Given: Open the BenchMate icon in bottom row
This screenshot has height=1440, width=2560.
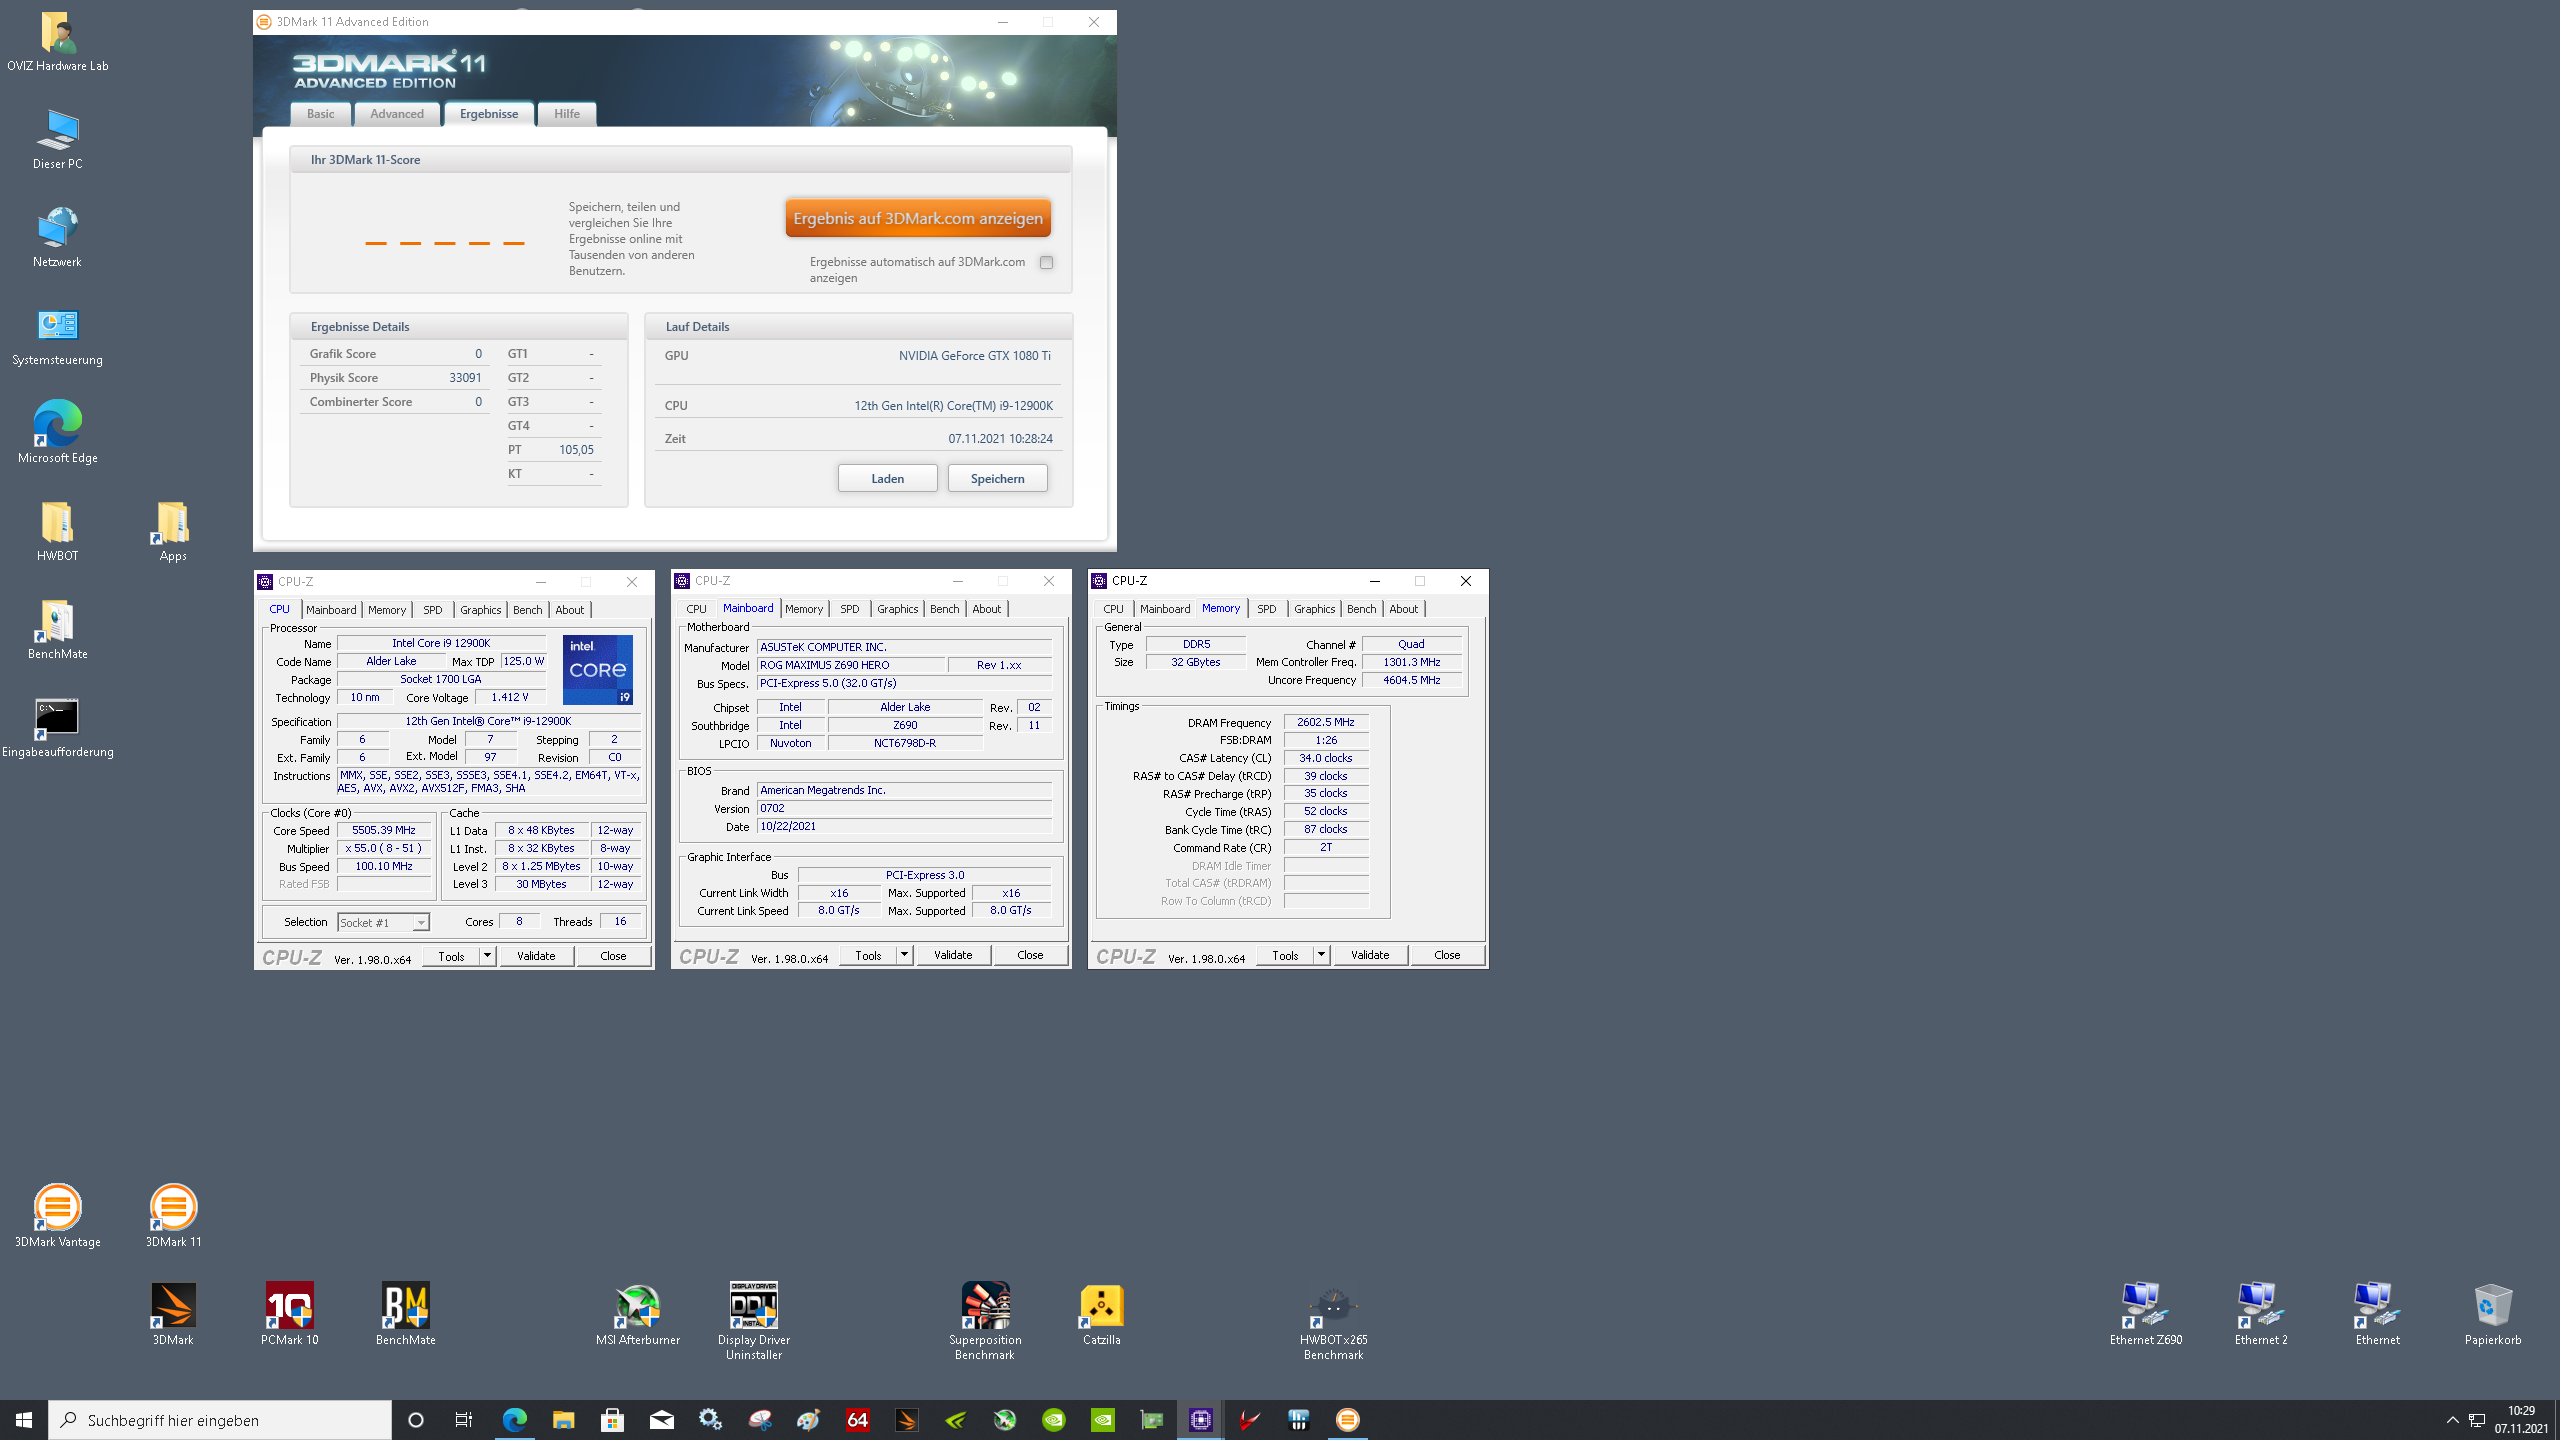Looking at the screenshot, I should tap(405, 1313).
